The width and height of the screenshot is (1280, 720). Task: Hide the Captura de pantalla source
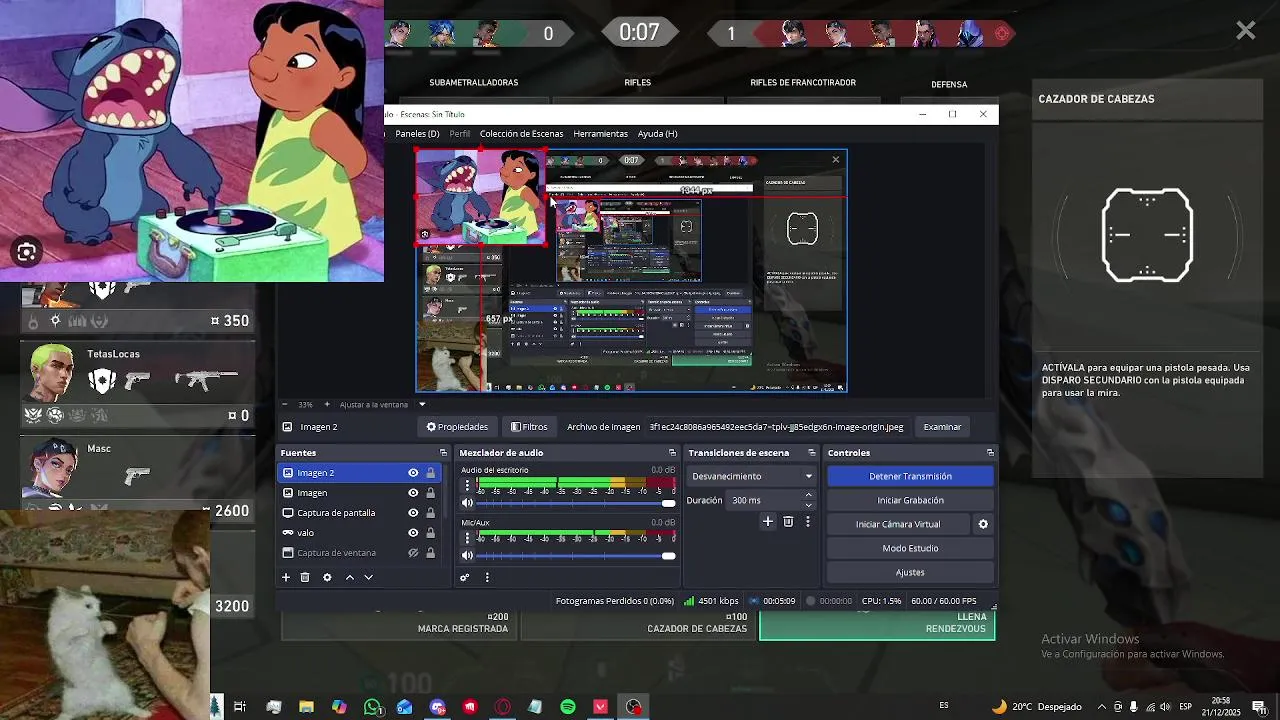pos(413,513)
